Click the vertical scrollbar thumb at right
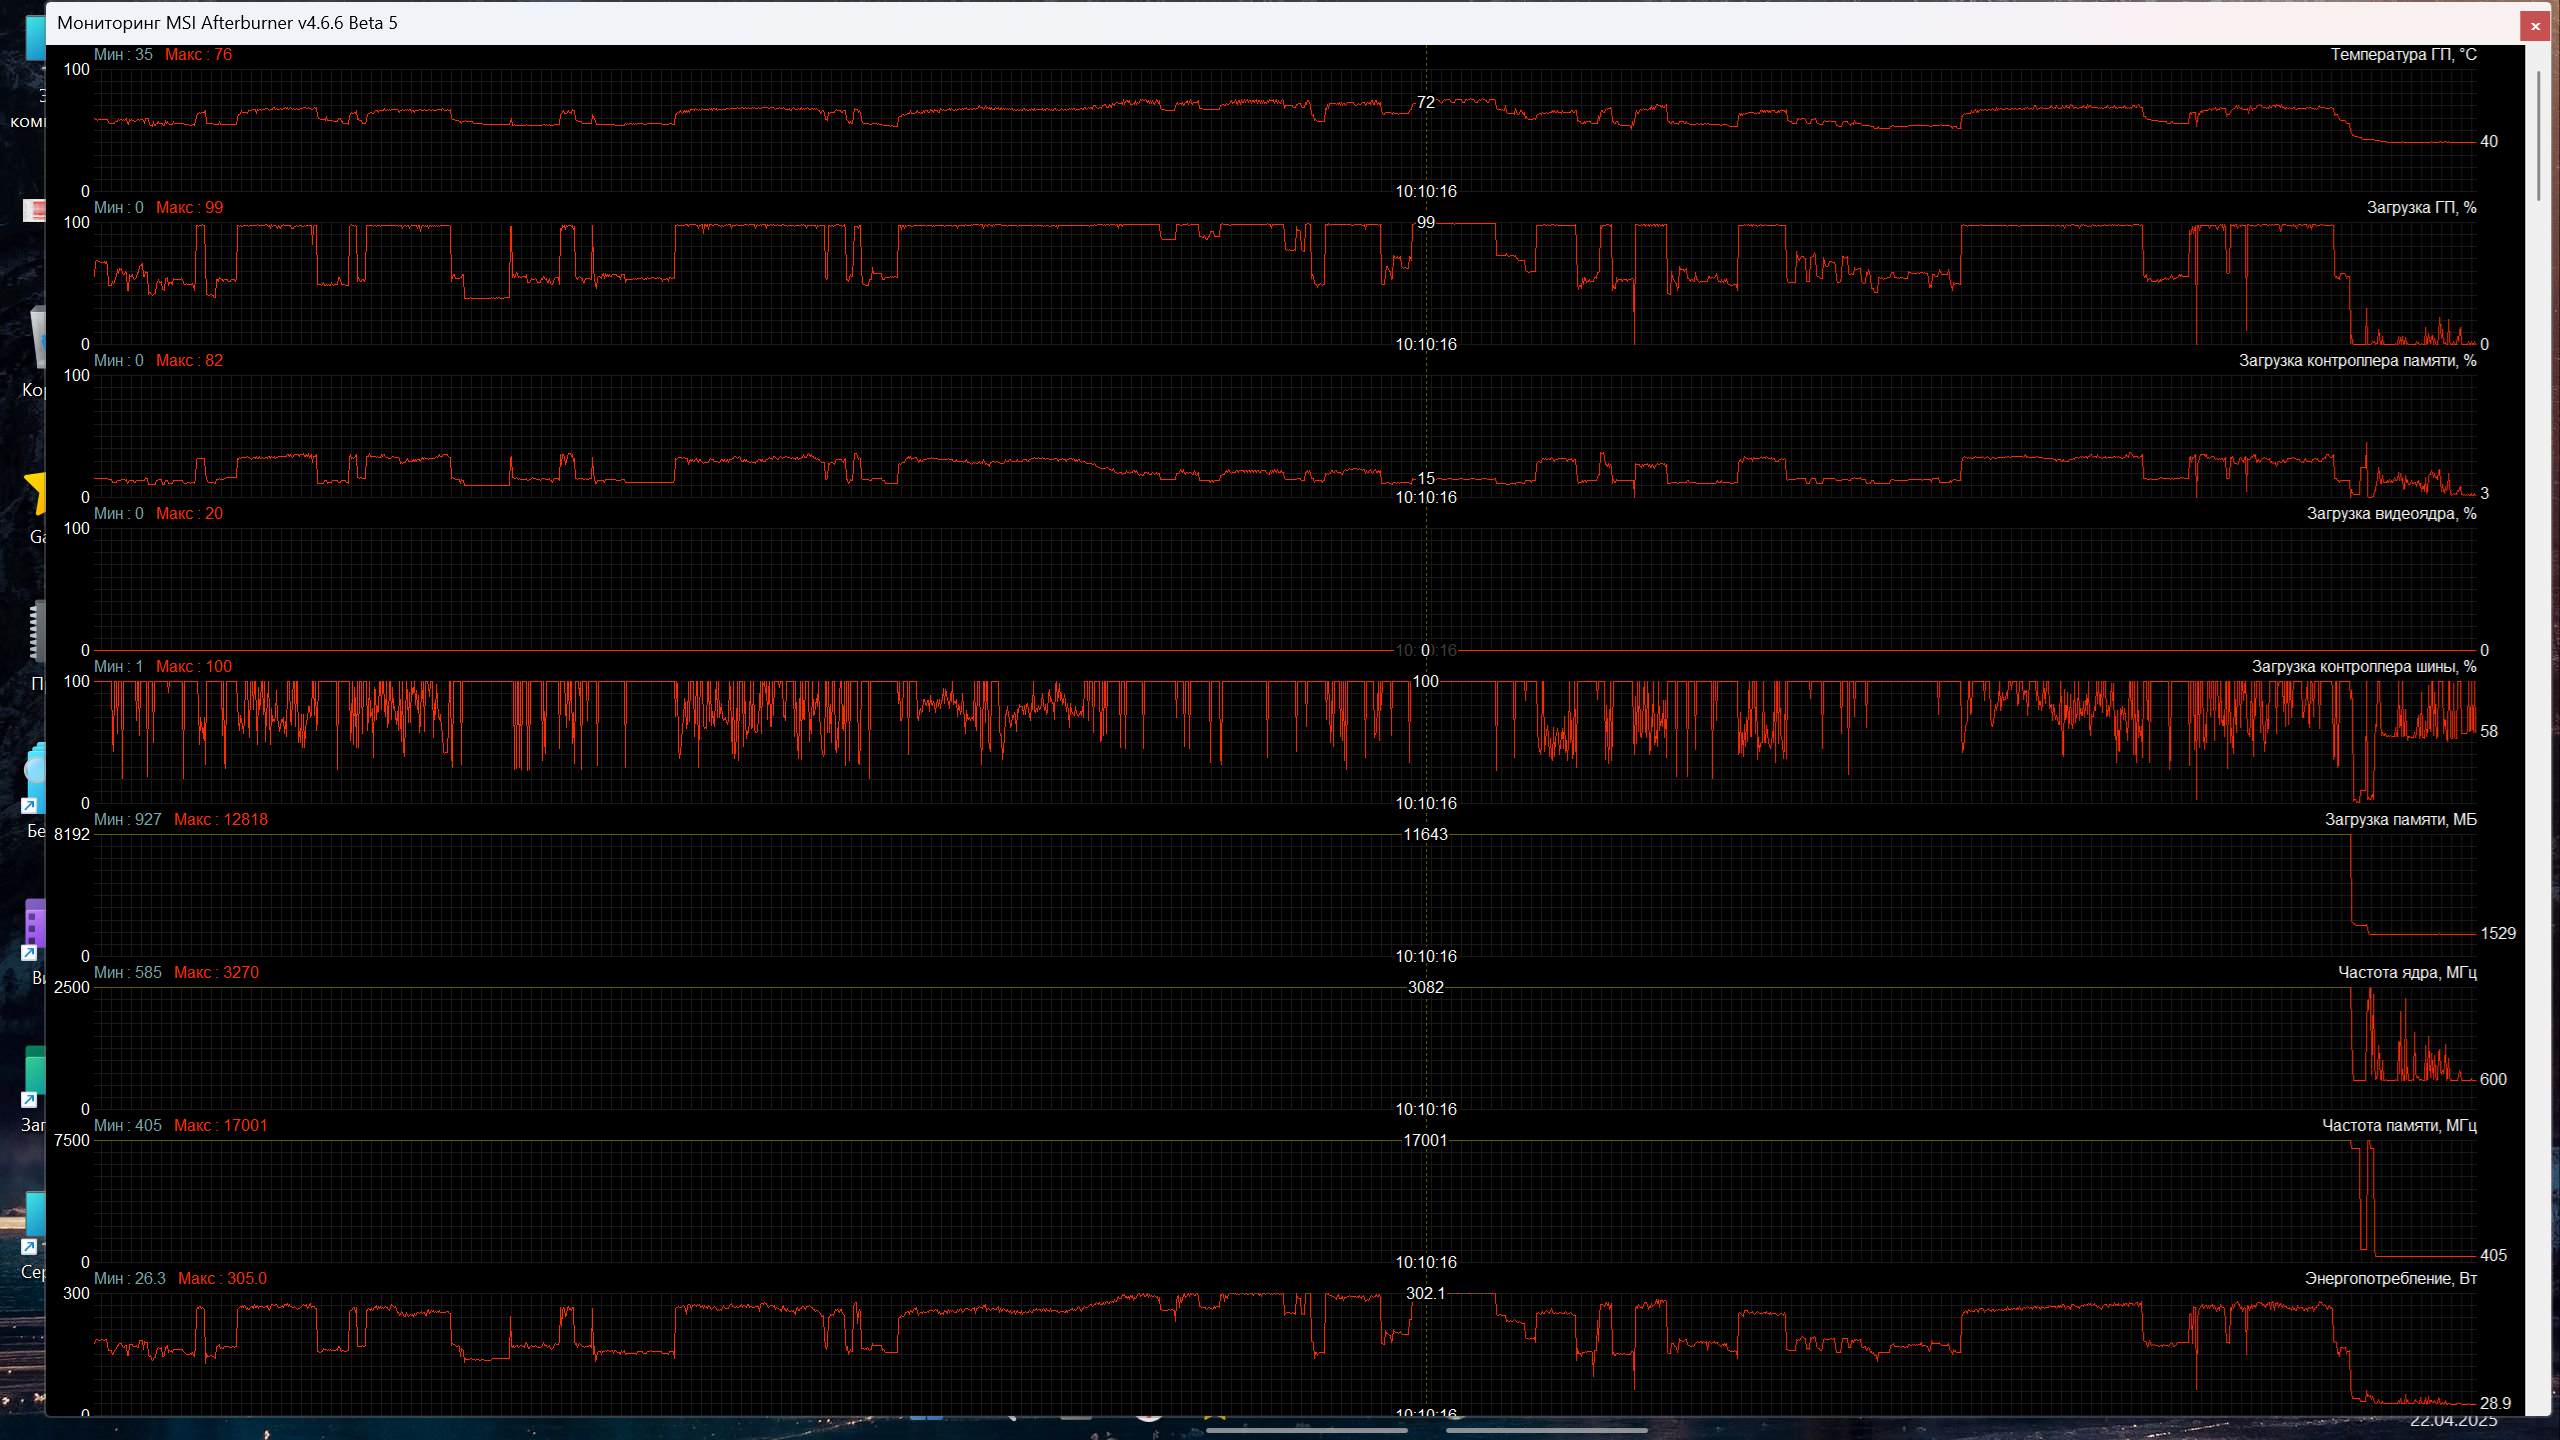 tap(2537, 135)
